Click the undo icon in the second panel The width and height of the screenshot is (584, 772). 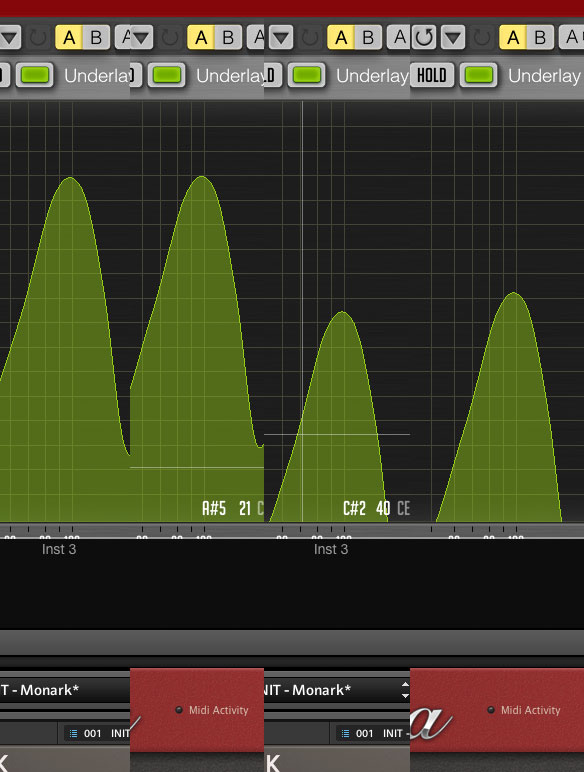170,38
